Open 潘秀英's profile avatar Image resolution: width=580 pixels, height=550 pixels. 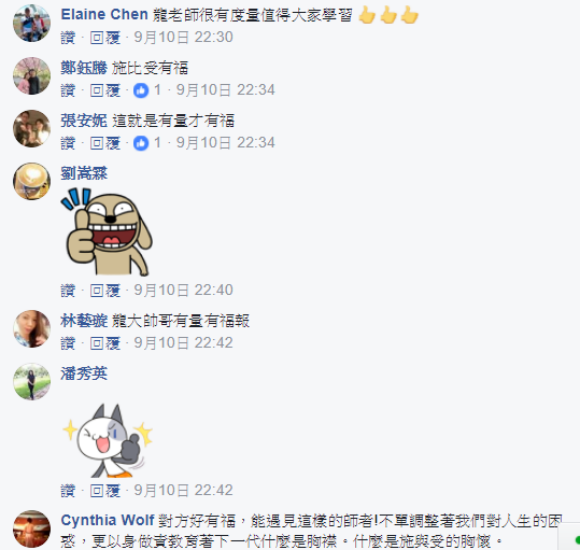pos(31,382)
